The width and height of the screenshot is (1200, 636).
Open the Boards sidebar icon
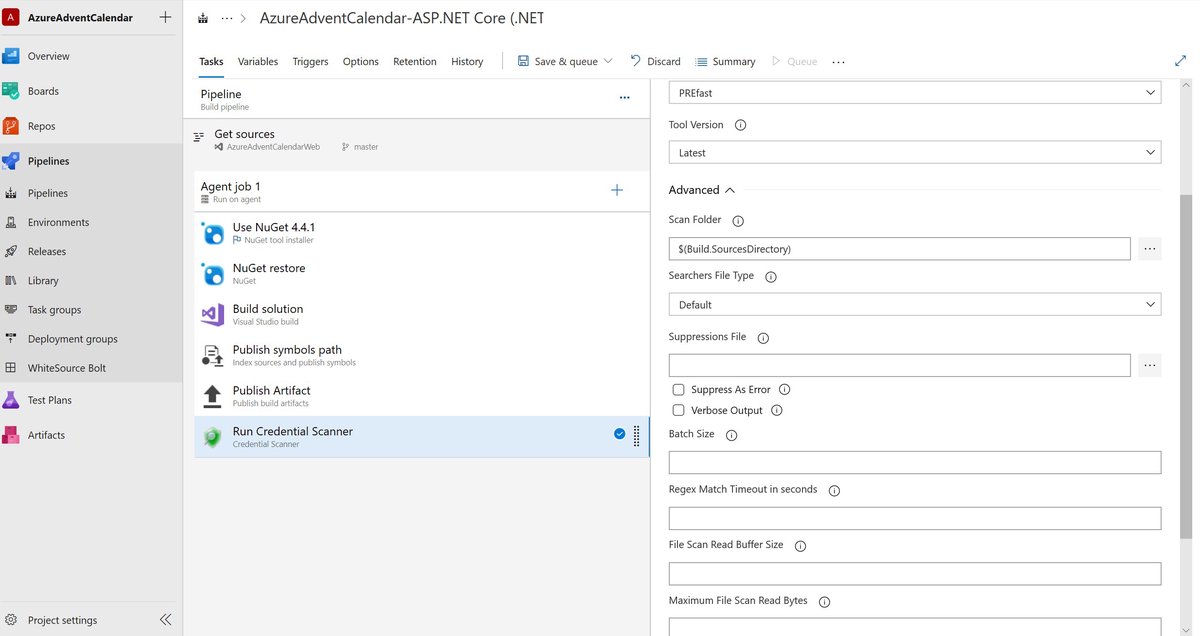coord(11,91)
